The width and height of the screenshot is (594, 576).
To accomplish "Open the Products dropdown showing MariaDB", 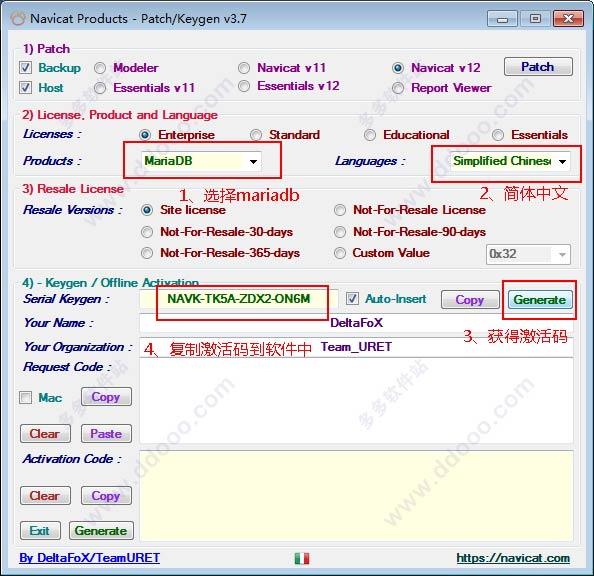I will coord(201,161).
